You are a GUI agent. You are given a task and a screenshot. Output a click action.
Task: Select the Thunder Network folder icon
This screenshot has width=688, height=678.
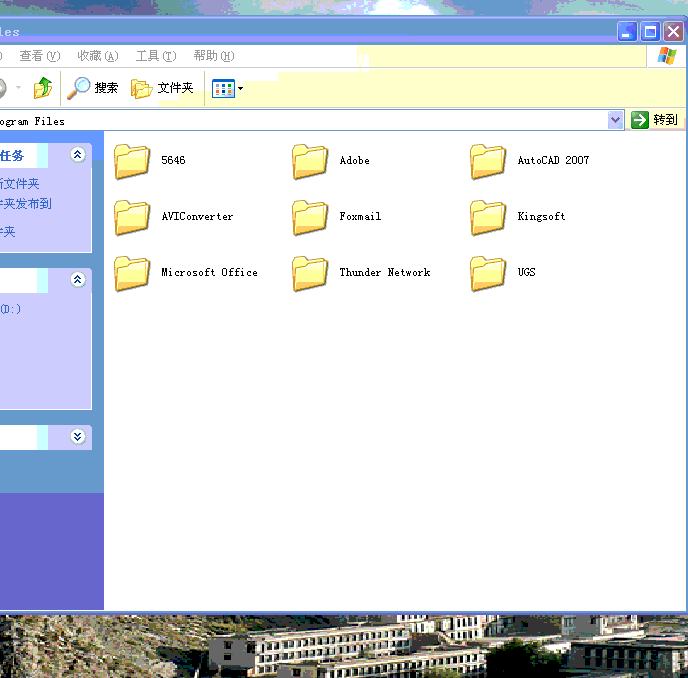(x=310, y=273)
